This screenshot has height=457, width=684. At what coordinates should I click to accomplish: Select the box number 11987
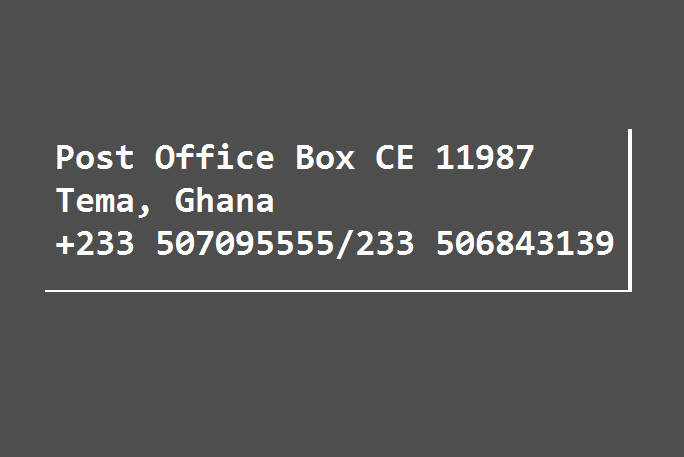coord(484,158)
